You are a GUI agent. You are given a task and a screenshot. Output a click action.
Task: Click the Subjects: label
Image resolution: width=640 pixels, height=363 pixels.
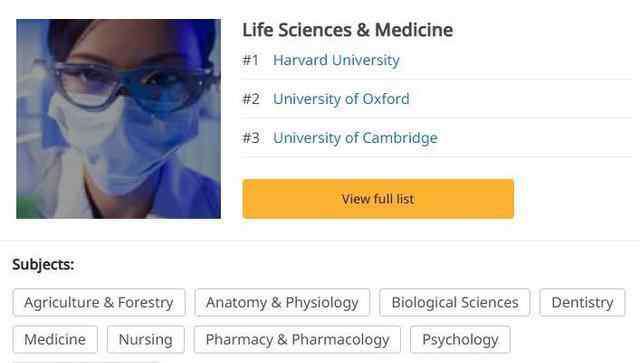click(x=43, y=265)
